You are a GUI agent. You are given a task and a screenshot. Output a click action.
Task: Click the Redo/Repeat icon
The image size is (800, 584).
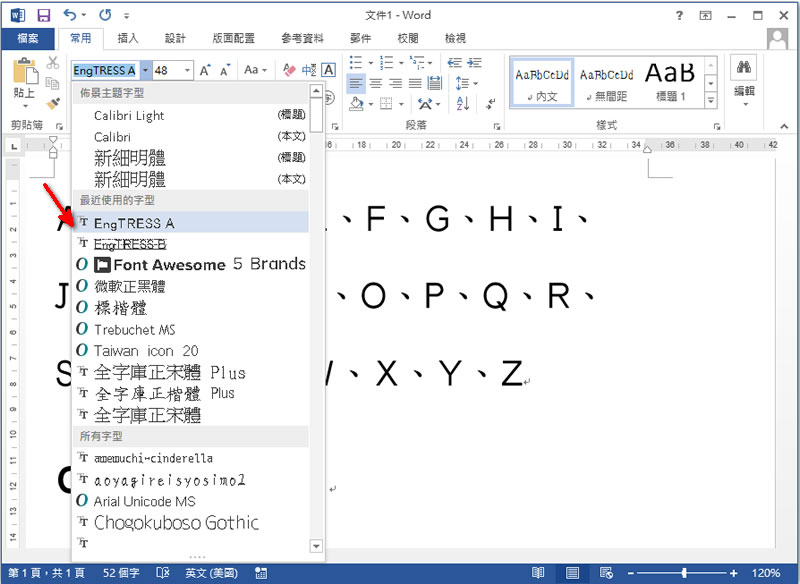(105, 15)
